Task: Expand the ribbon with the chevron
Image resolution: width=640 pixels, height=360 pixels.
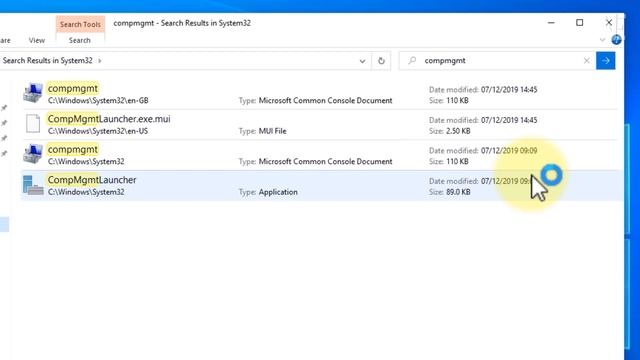Action: pos(602,40)
